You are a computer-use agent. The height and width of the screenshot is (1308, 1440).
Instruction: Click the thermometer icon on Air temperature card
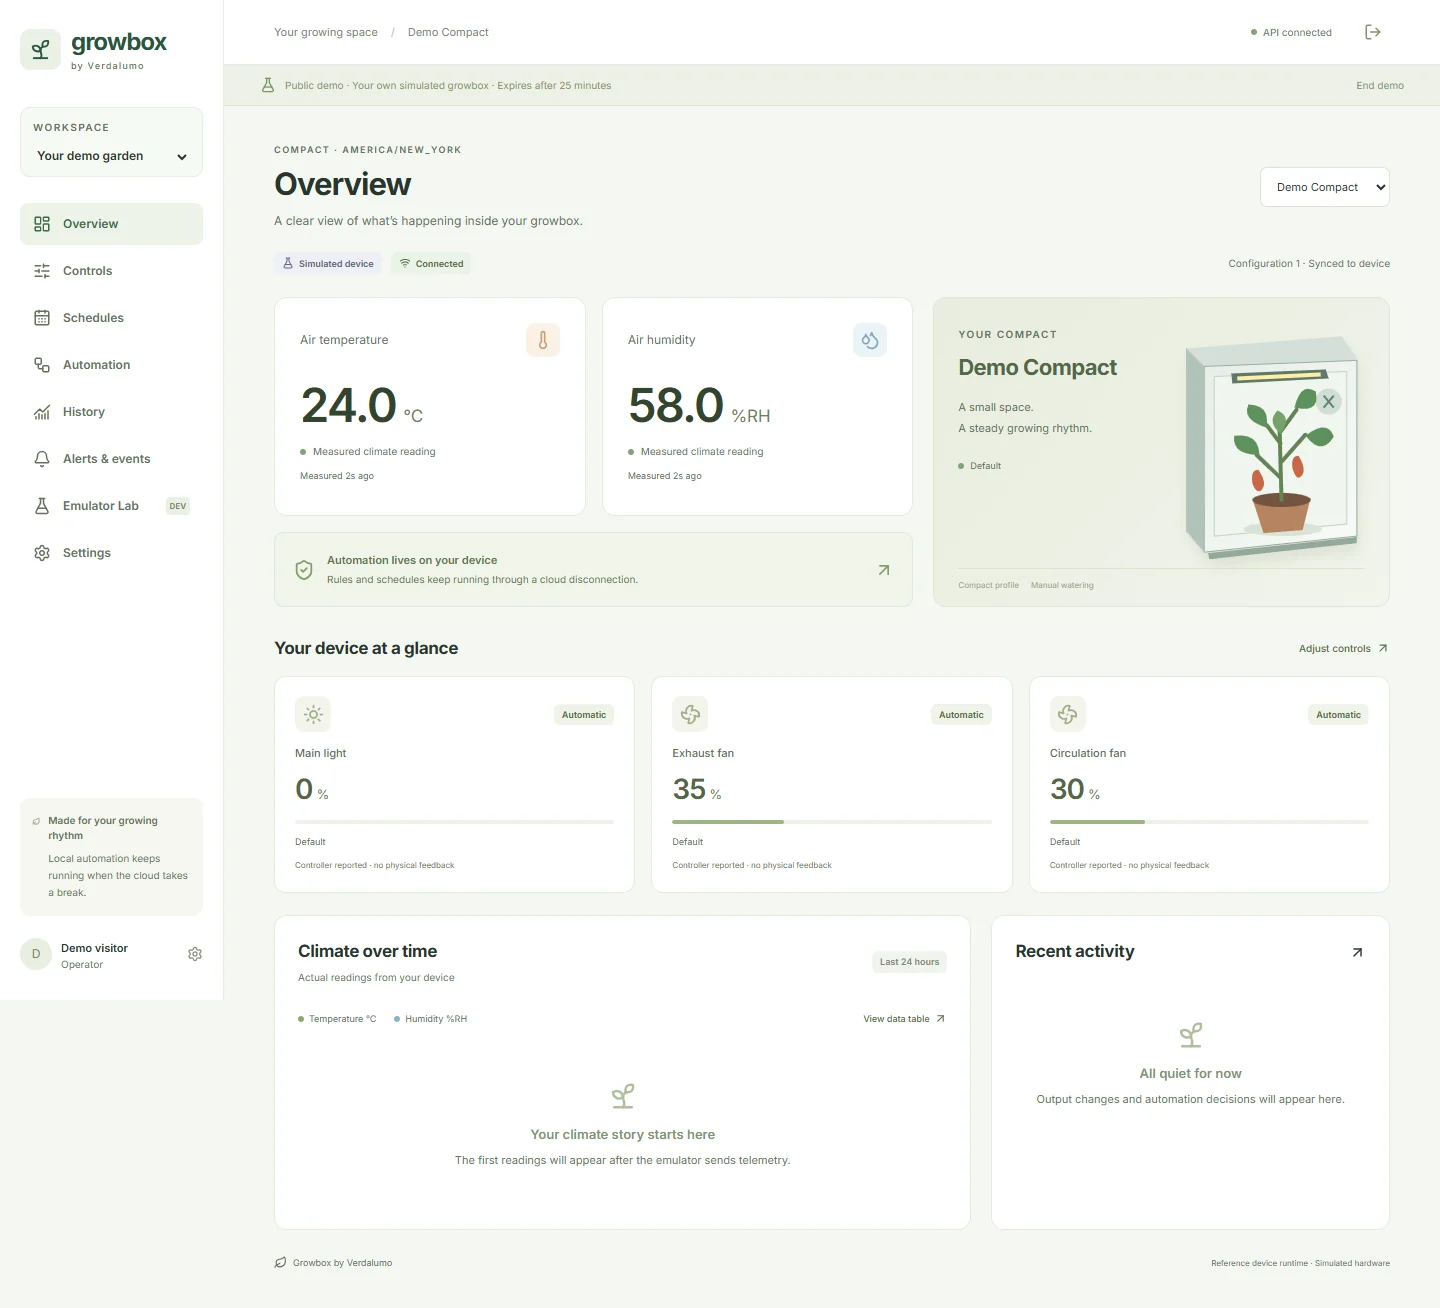tap(543, 340)
